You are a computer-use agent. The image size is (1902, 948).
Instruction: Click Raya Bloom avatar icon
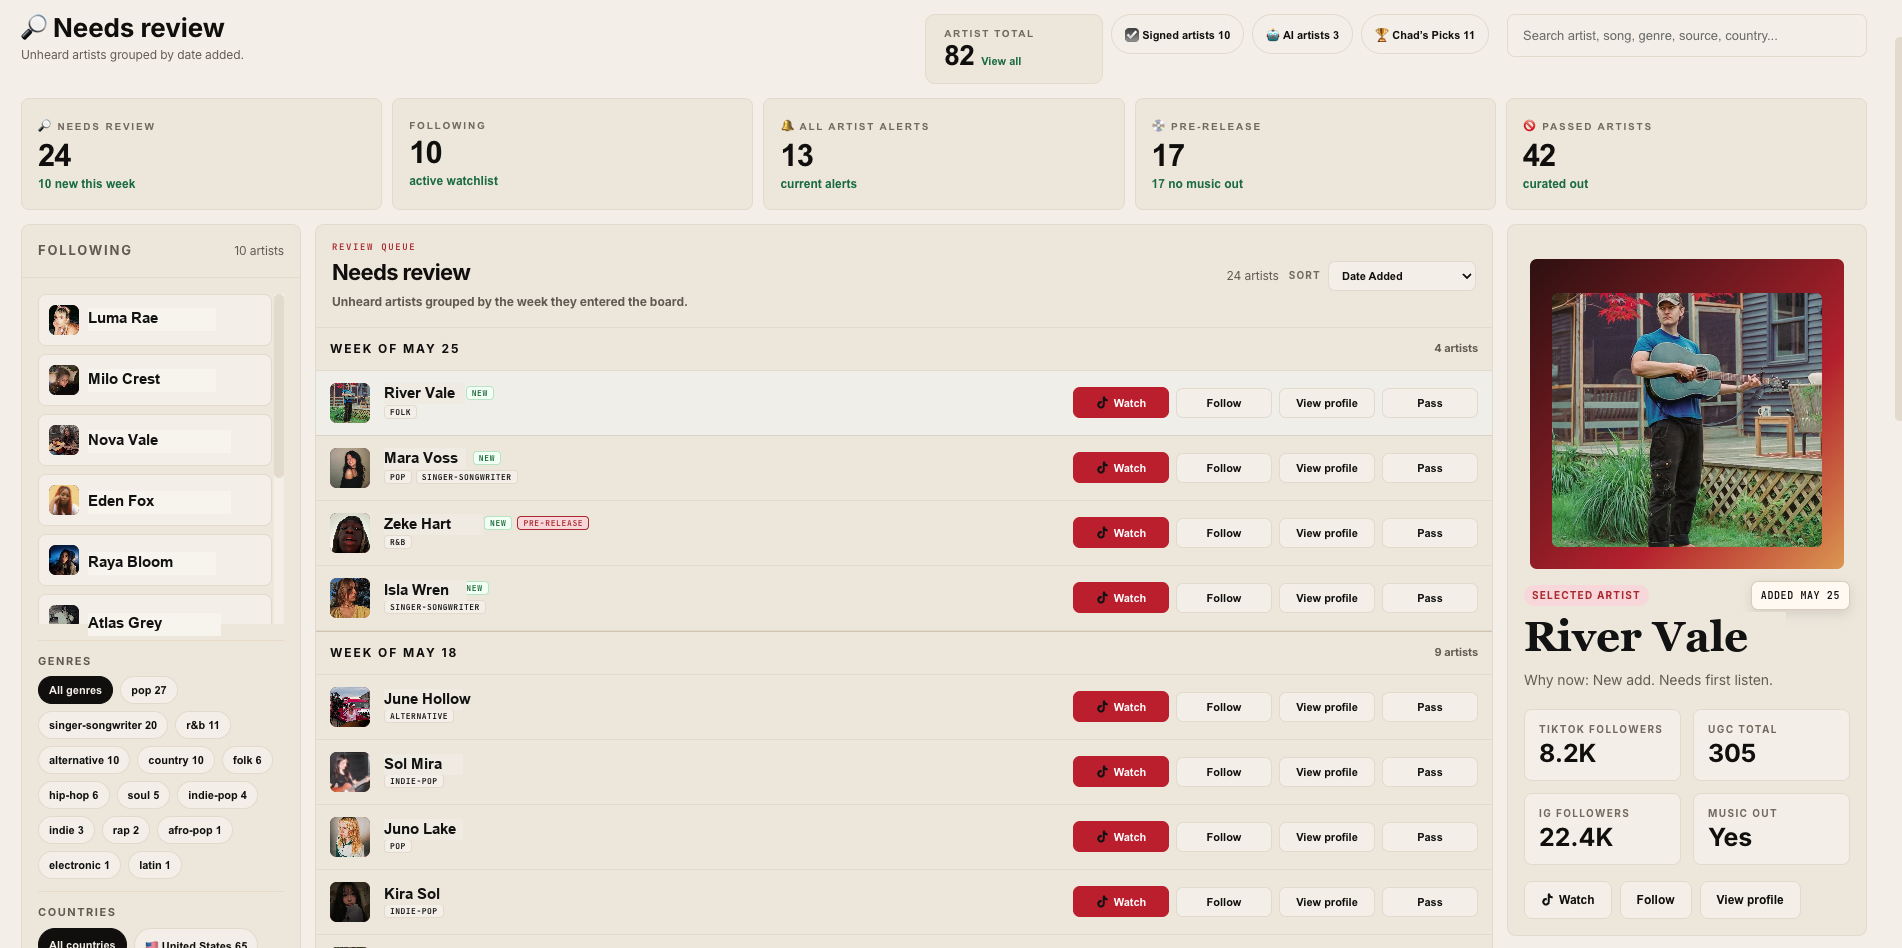point(64,560)
